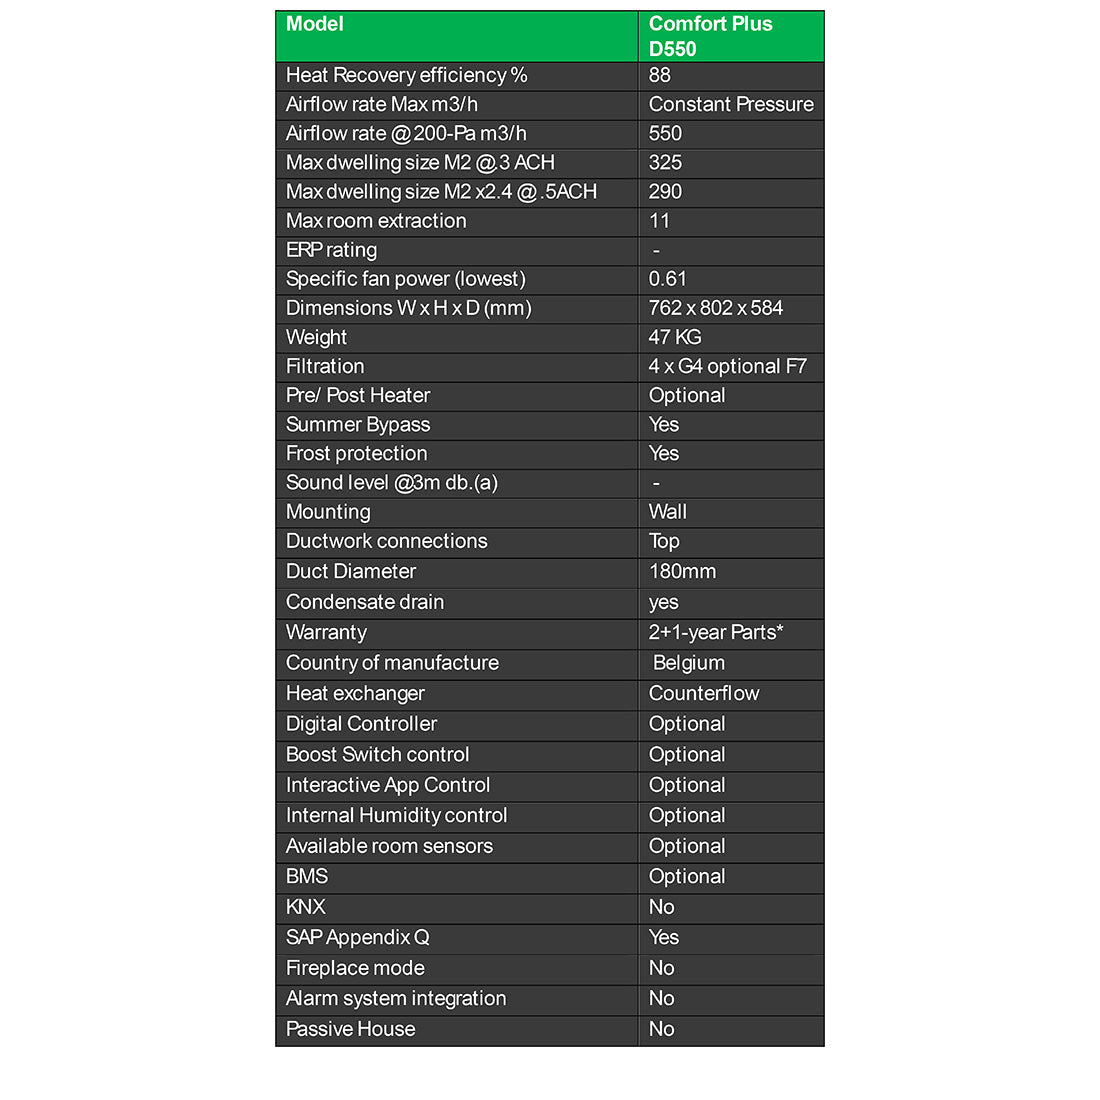Click the Passive House row label
Screen dimensions: 1100x1100
350,1029
